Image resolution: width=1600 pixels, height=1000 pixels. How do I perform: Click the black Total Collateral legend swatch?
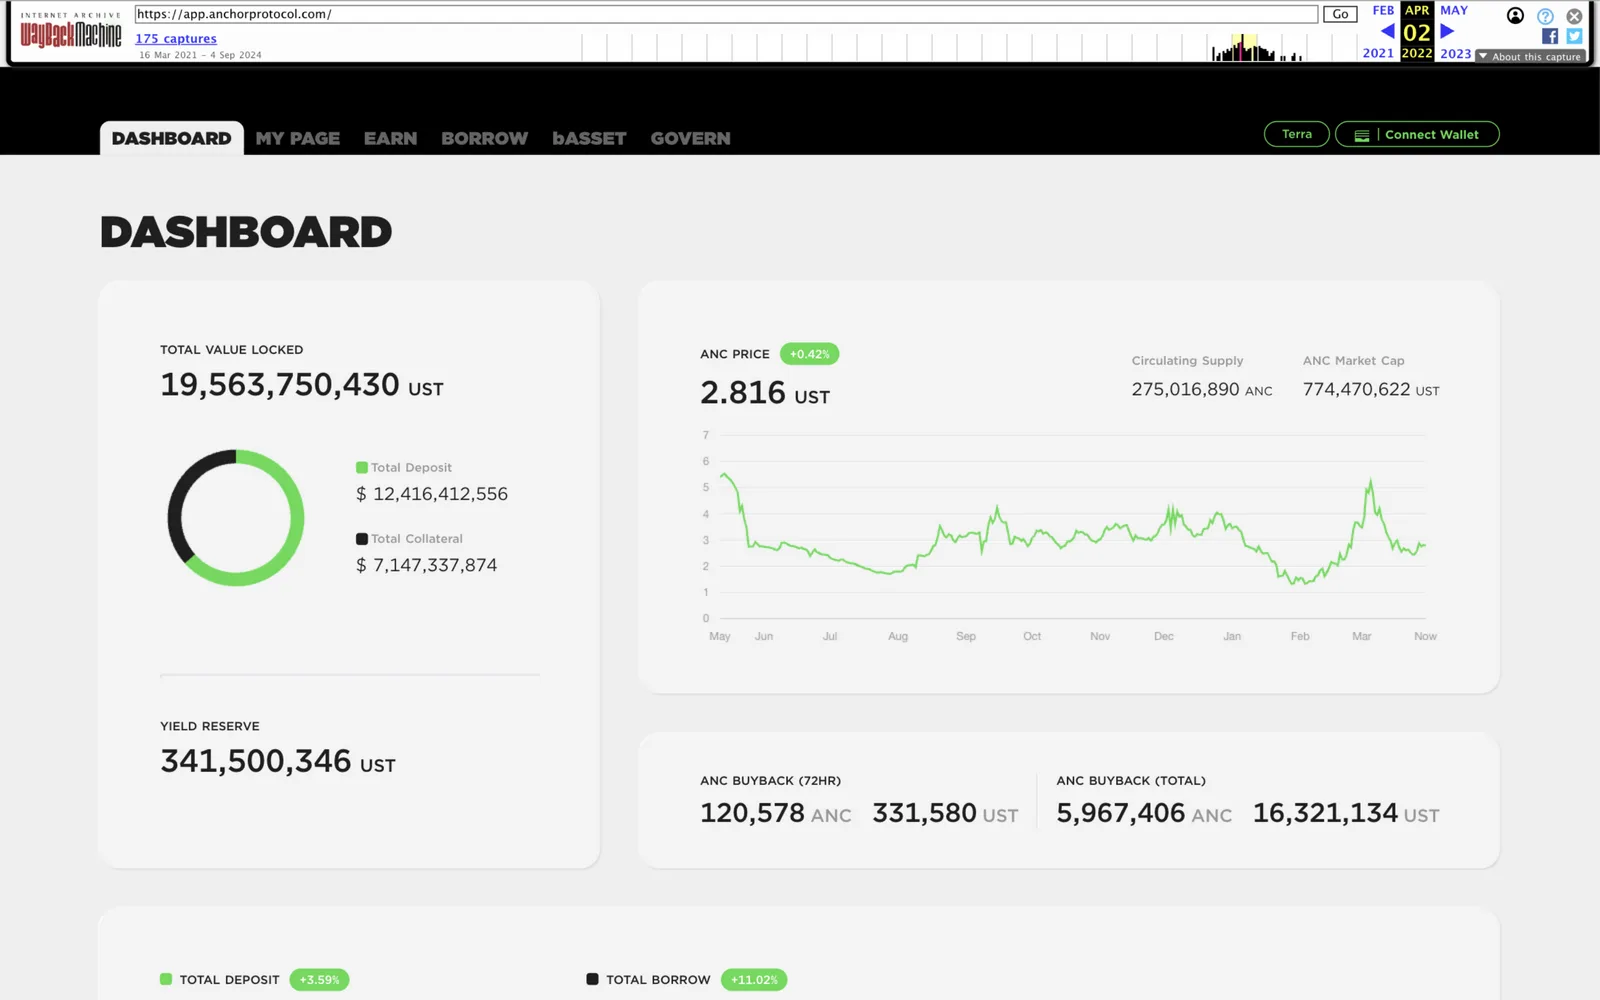[362, 538]
